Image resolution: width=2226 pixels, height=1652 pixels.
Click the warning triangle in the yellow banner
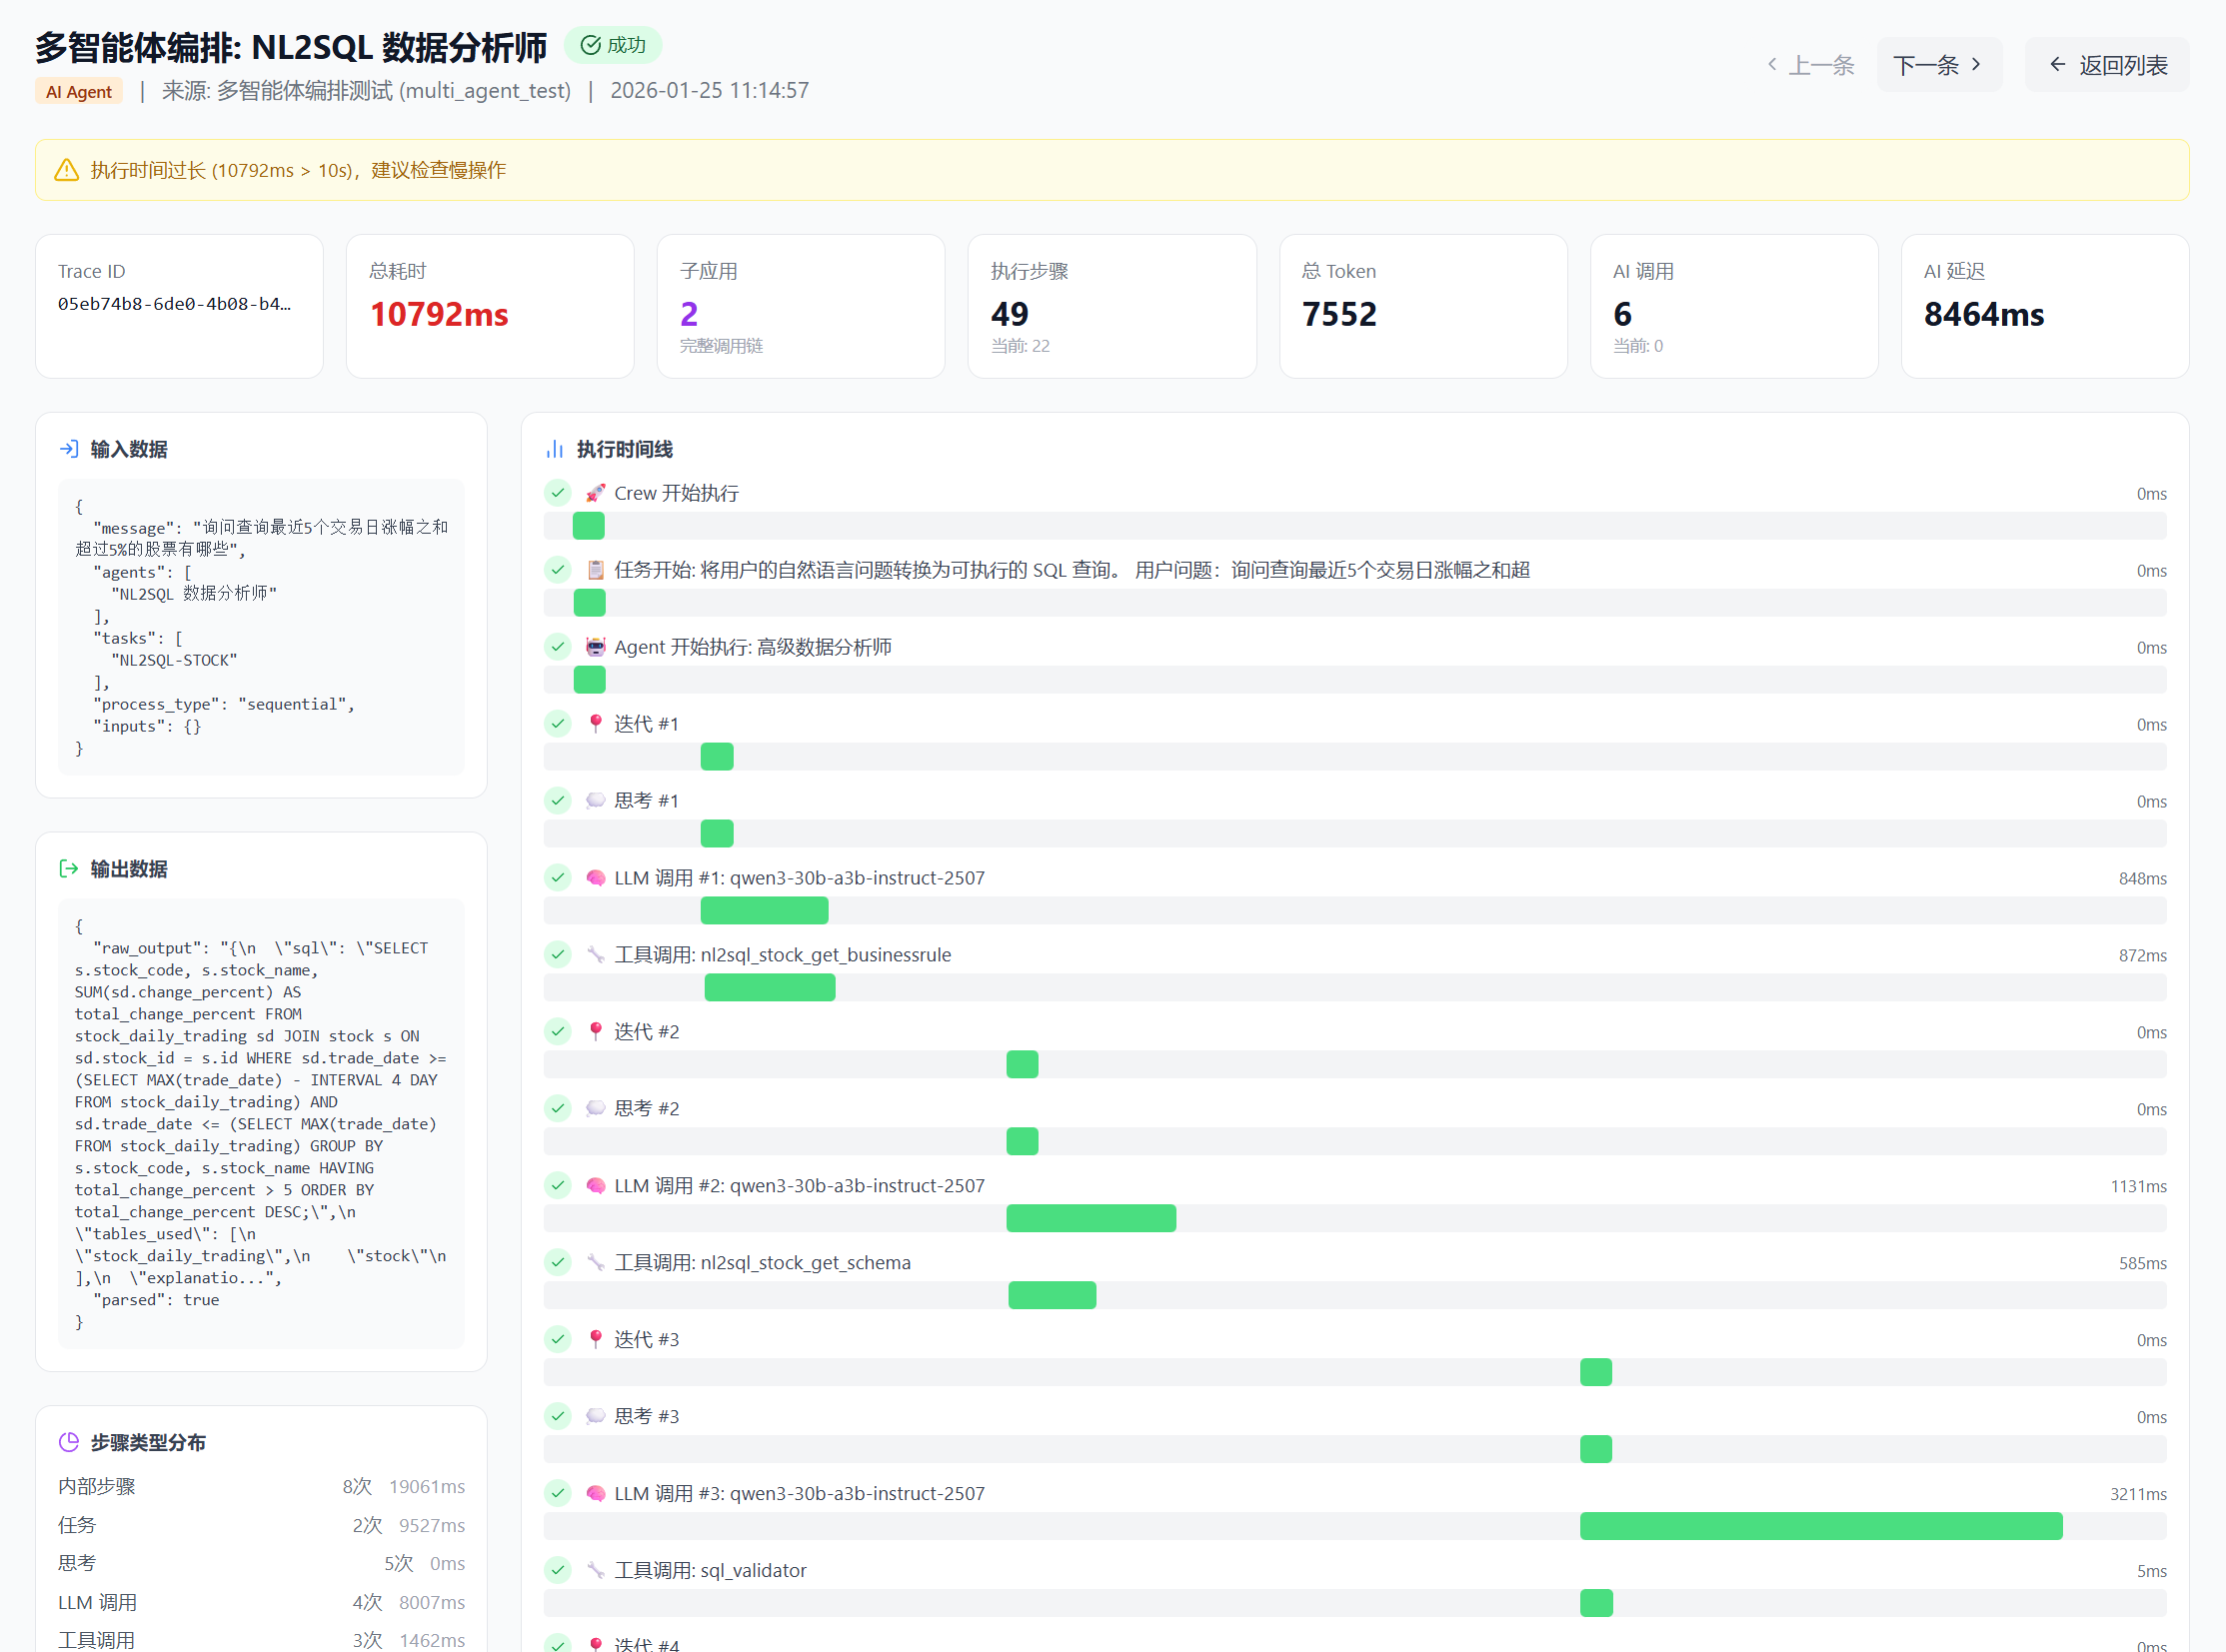(x=66, y=170)
